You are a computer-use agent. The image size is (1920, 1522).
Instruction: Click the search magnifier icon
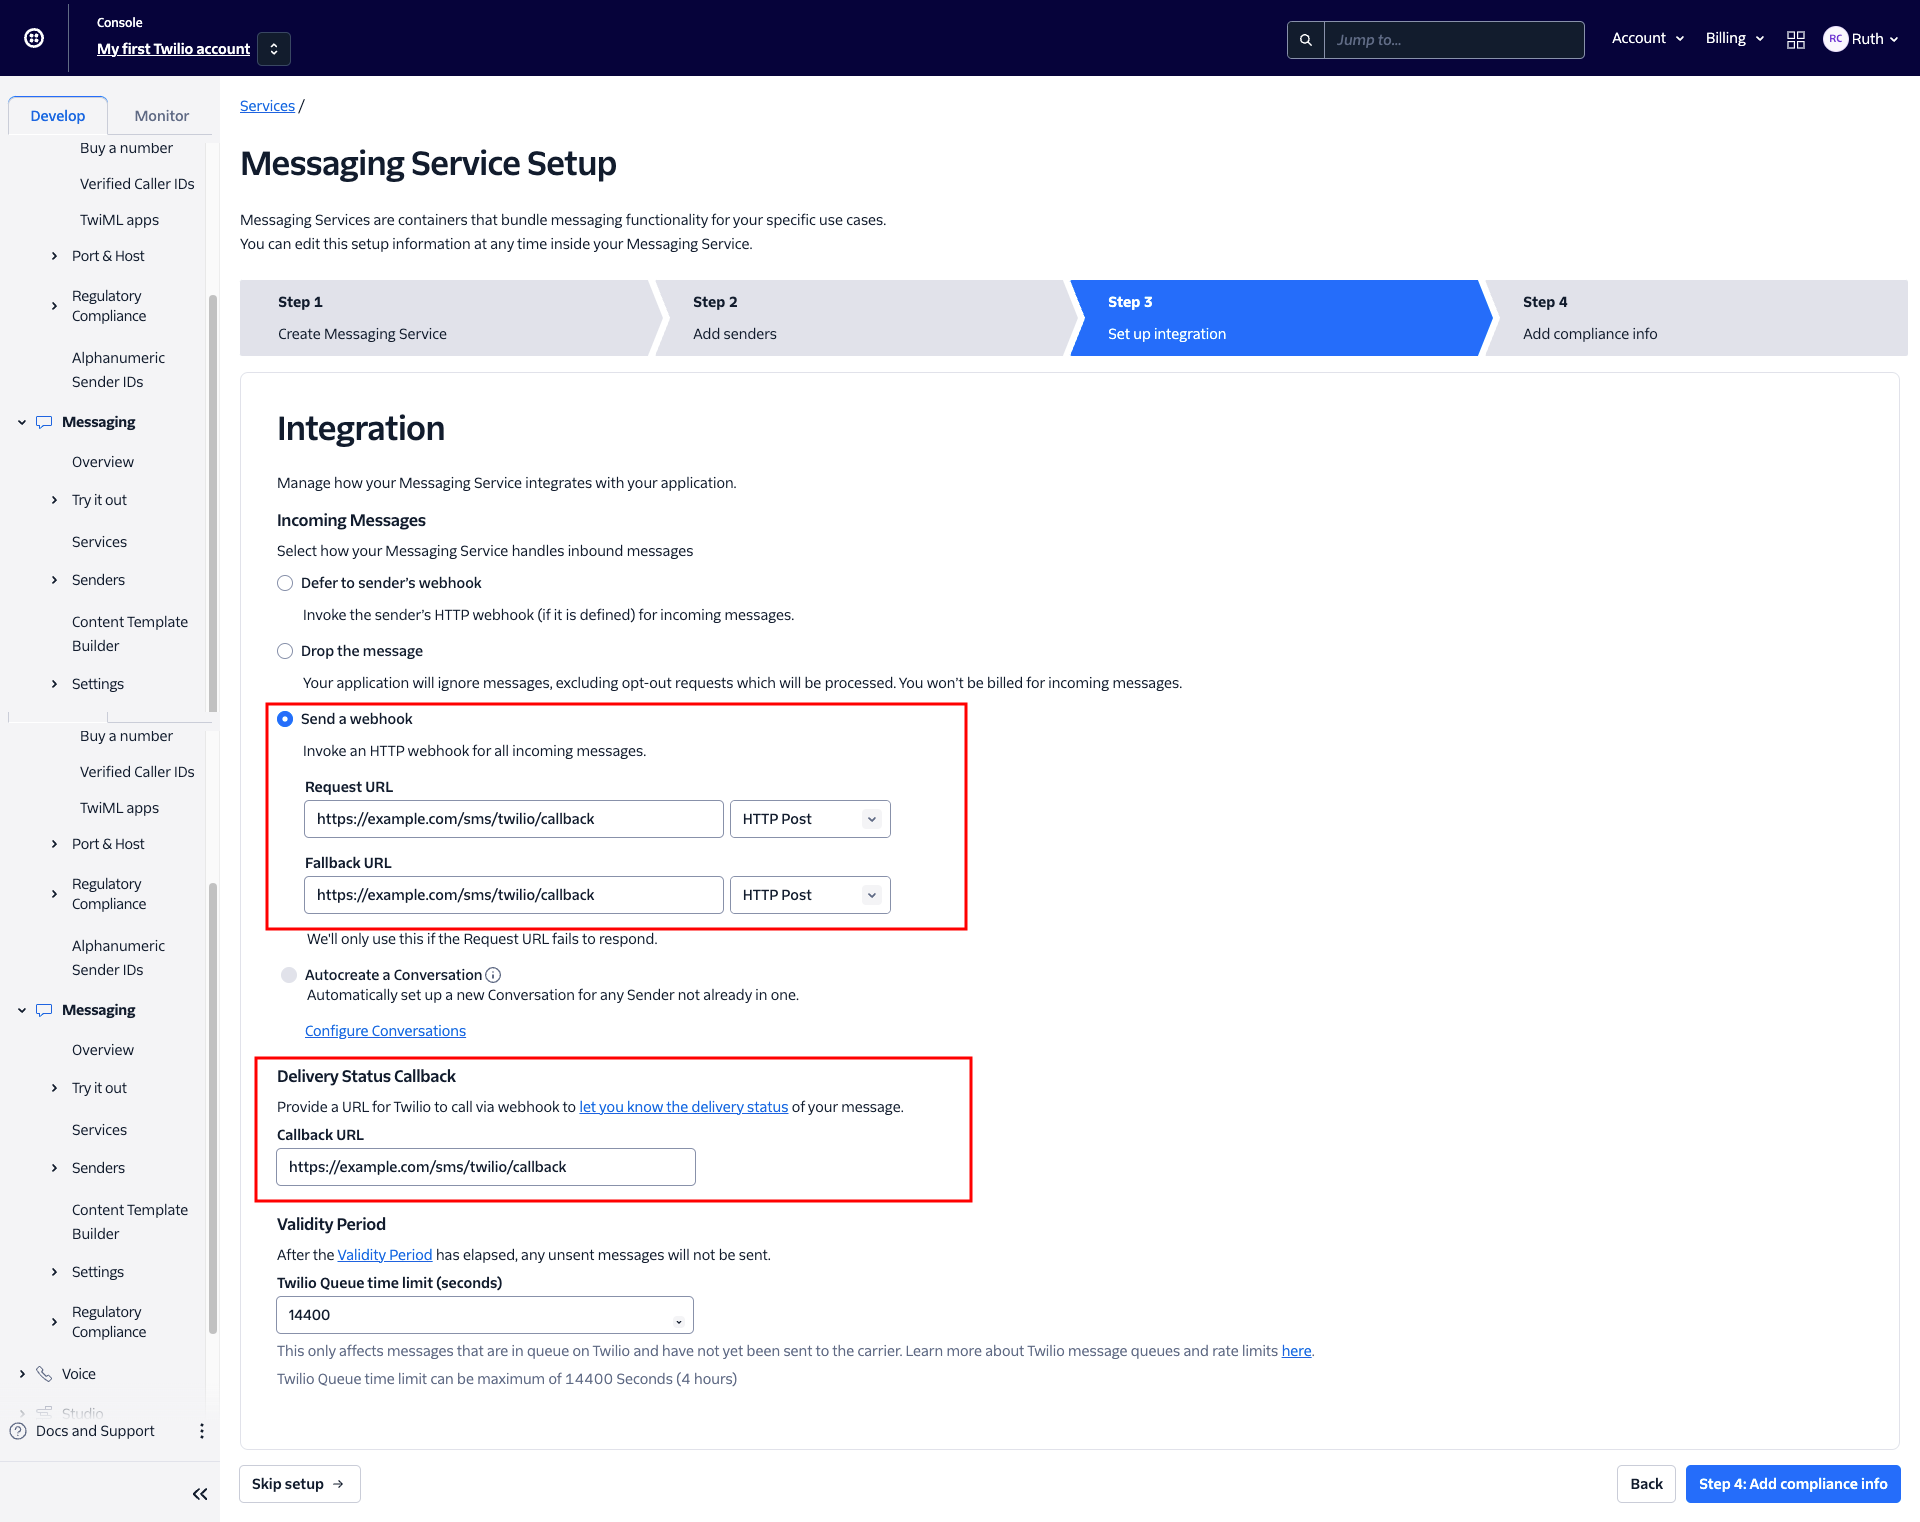(1305, 40)
